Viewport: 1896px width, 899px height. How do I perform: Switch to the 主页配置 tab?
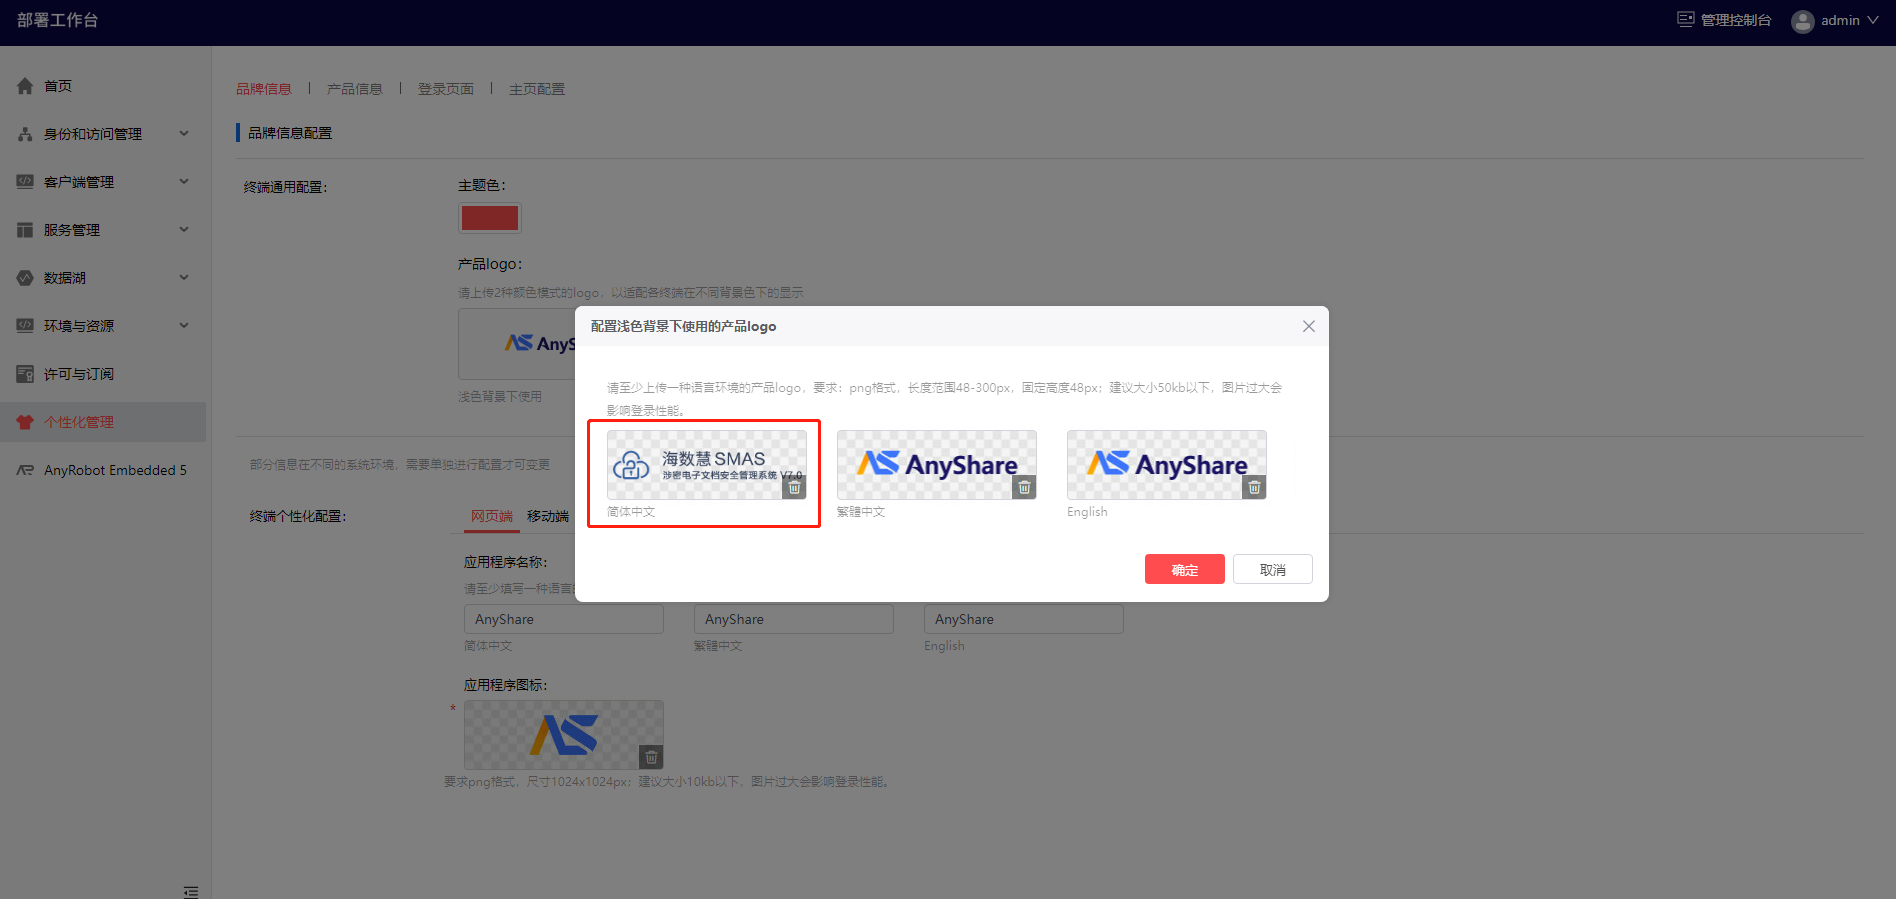click(x=537, y=89)
